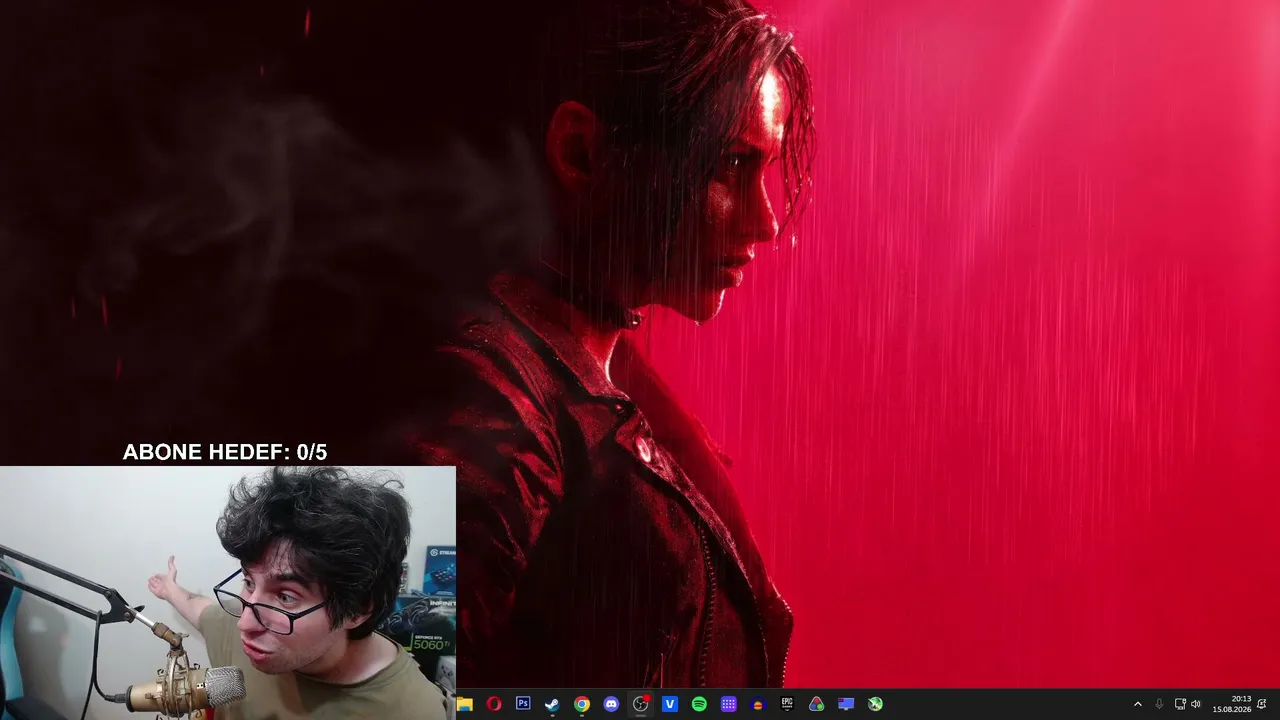The image size is (1280, 720).
Task: Open network settings from the tray
Action: 1180,704
